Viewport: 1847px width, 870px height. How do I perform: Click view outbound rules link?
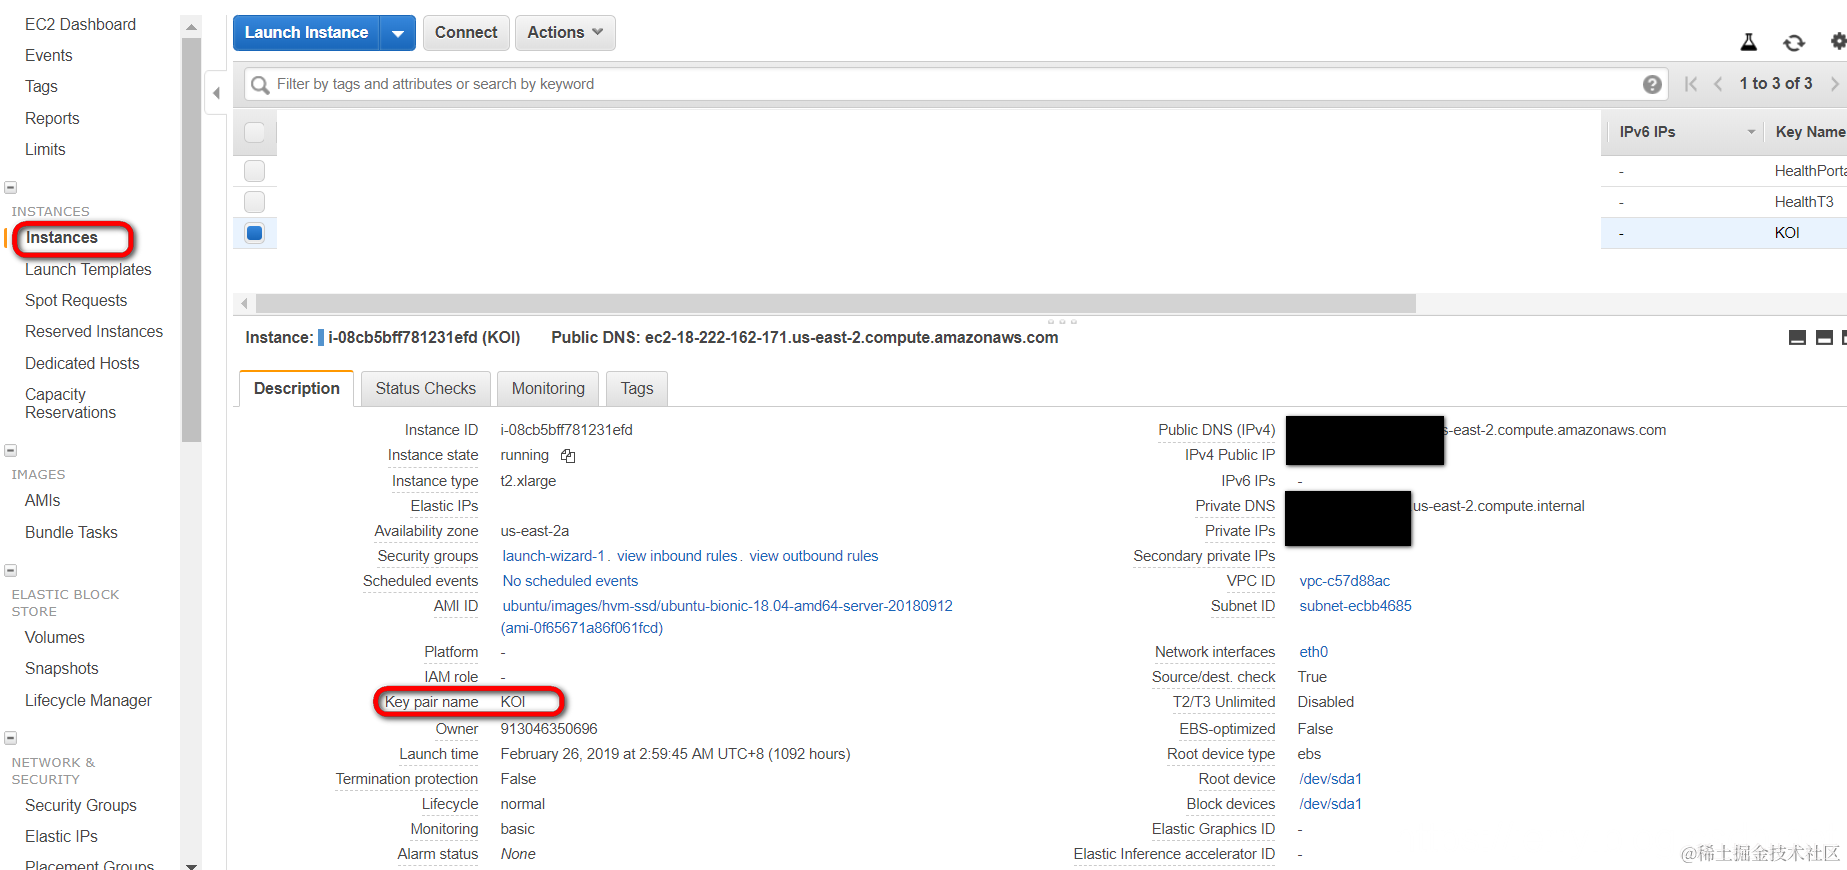tap(814, 556)
